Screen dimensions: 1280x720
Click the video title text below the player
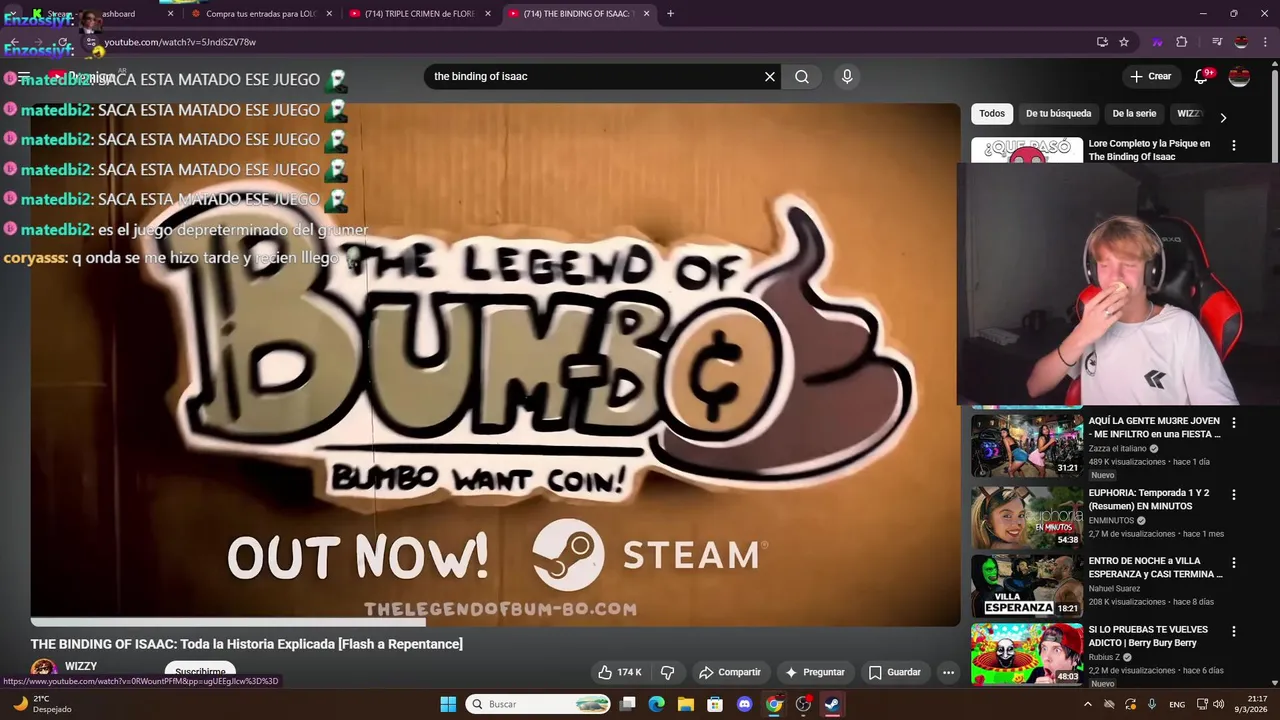tap(247, 644)
